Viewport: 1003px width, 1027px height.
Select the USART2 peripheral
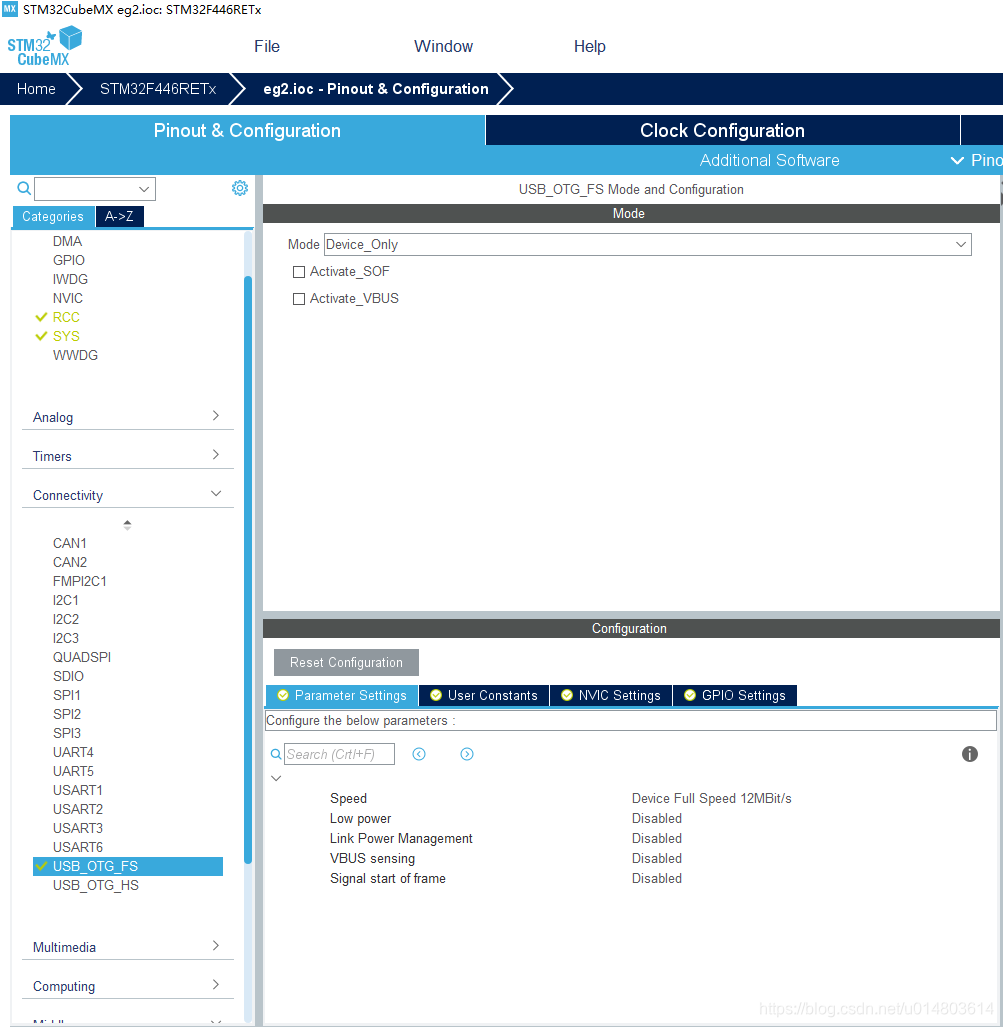[x=78, y=809]
